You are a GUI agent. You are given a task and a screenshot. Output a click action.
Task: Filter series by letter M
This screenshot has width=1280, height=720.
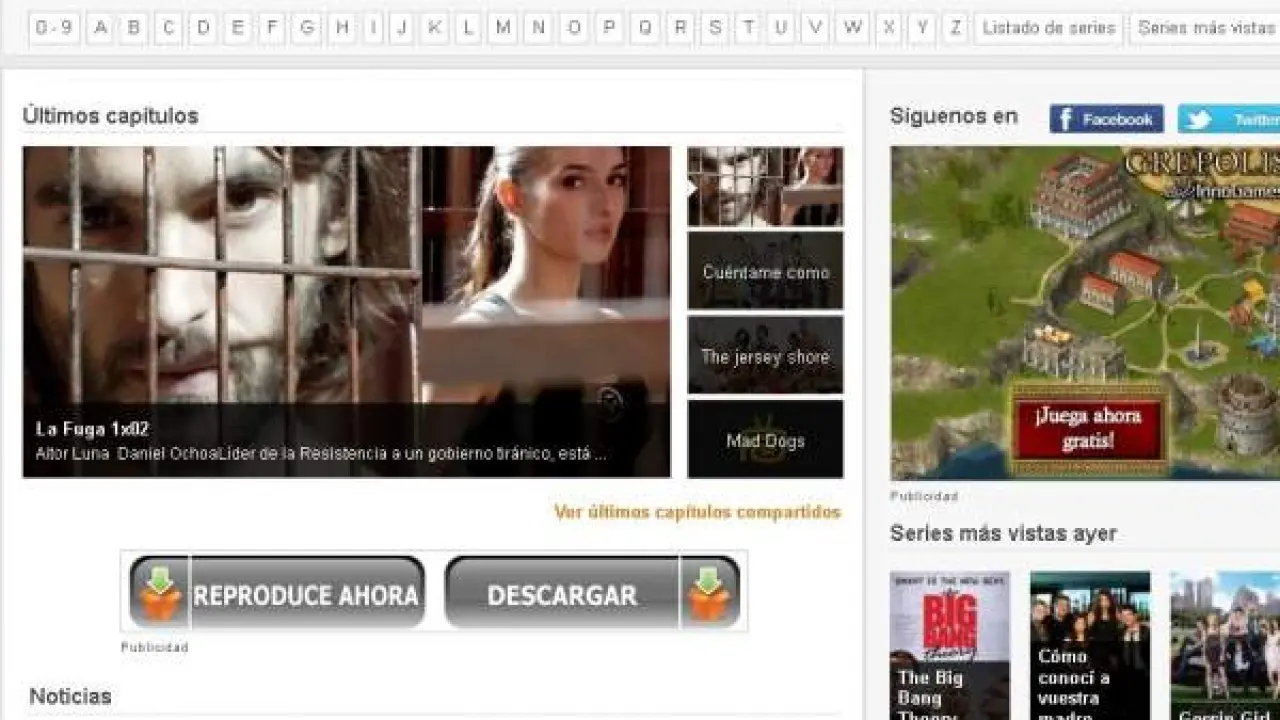tap(503, 28)
